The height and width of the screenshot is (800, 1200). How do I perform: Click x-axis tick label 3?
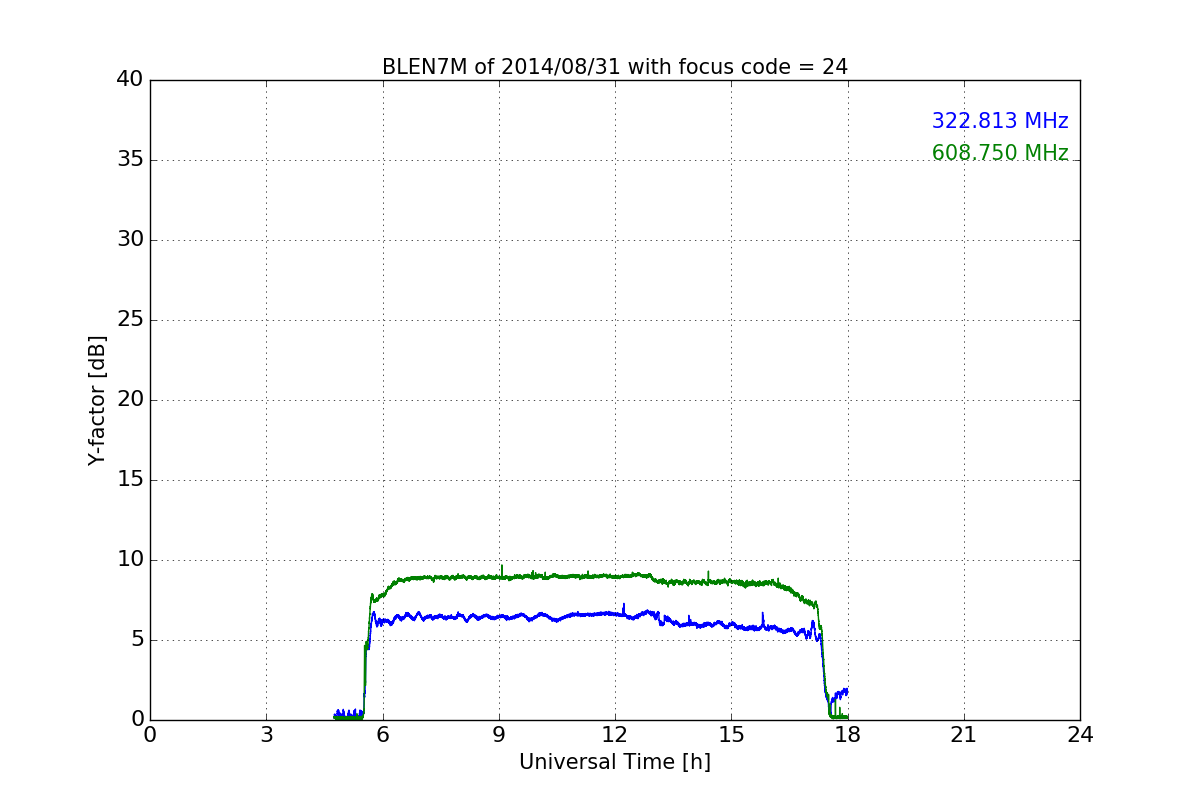tap(266, 735)
